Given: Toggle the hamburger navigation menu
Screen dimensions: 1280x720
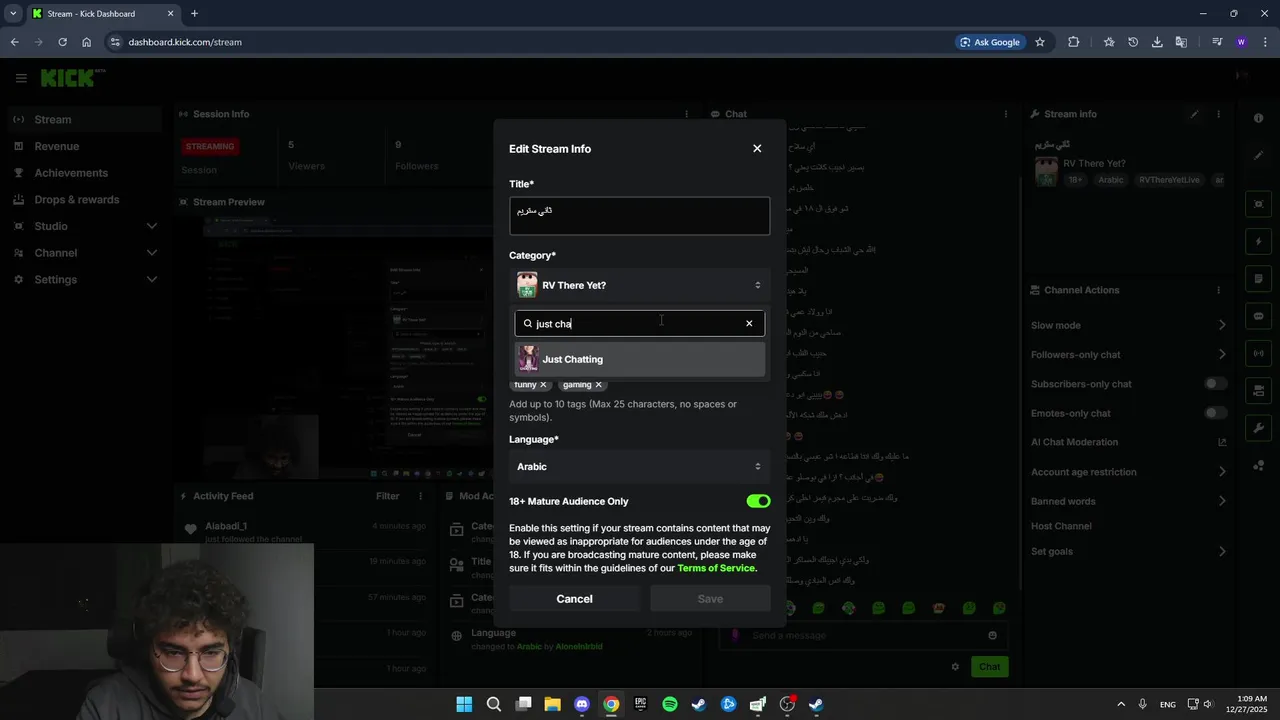Looking at the screenshot, I should coord(21,78).
